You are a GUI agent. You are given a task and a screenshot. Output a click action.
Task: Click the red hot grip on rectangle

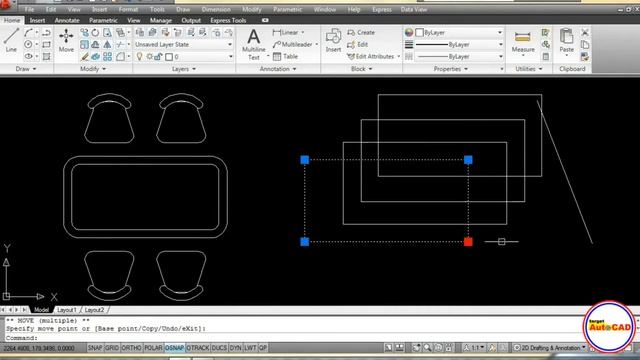tap(468, 242)
